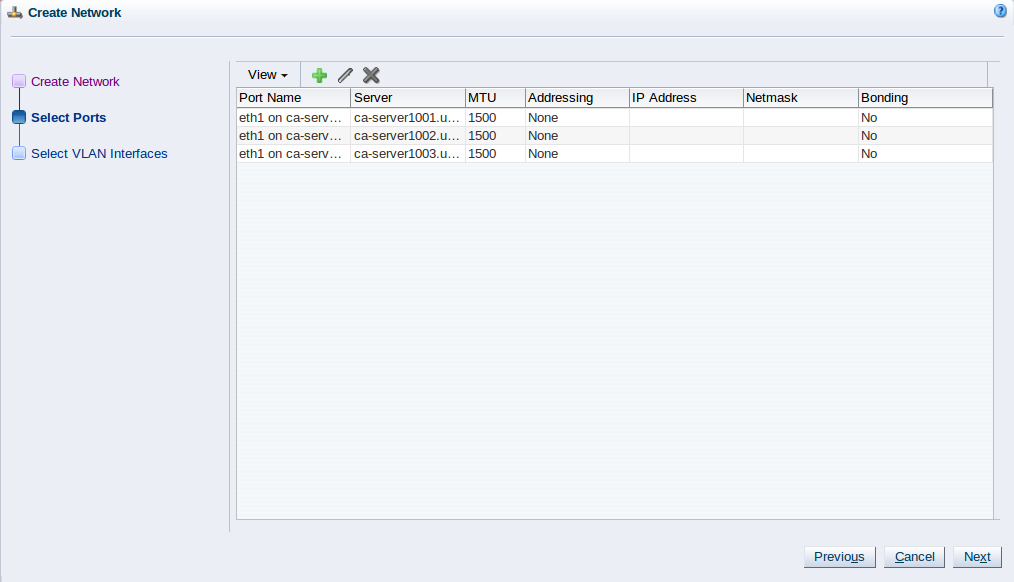
Task: Click the None addressing cell for ca-server1002
Action: click(x=577, y=136)
